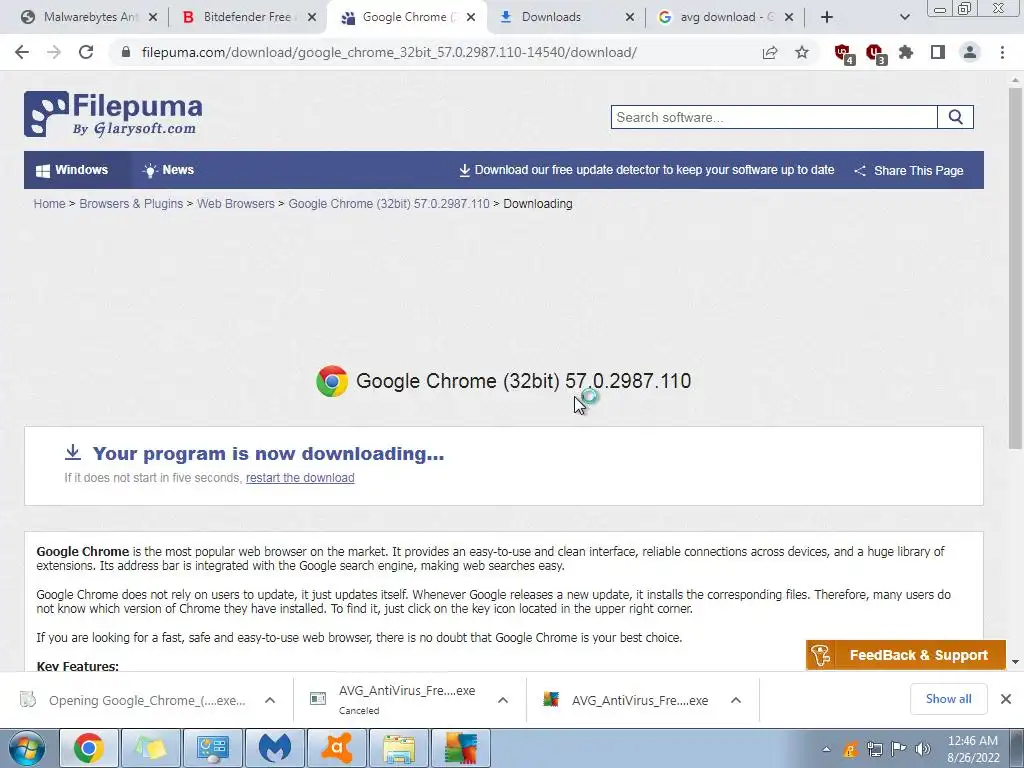Viewport: 1024px width, 768px height.
Task: Open FeedBack & Support widget
Action: click(x=906, y=654)
